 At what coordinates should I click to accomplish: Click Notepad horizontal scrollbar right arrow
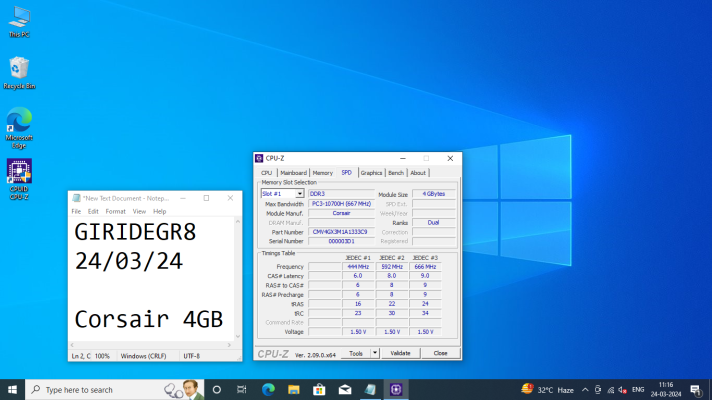pyautogui.click(x=229, y=345)
